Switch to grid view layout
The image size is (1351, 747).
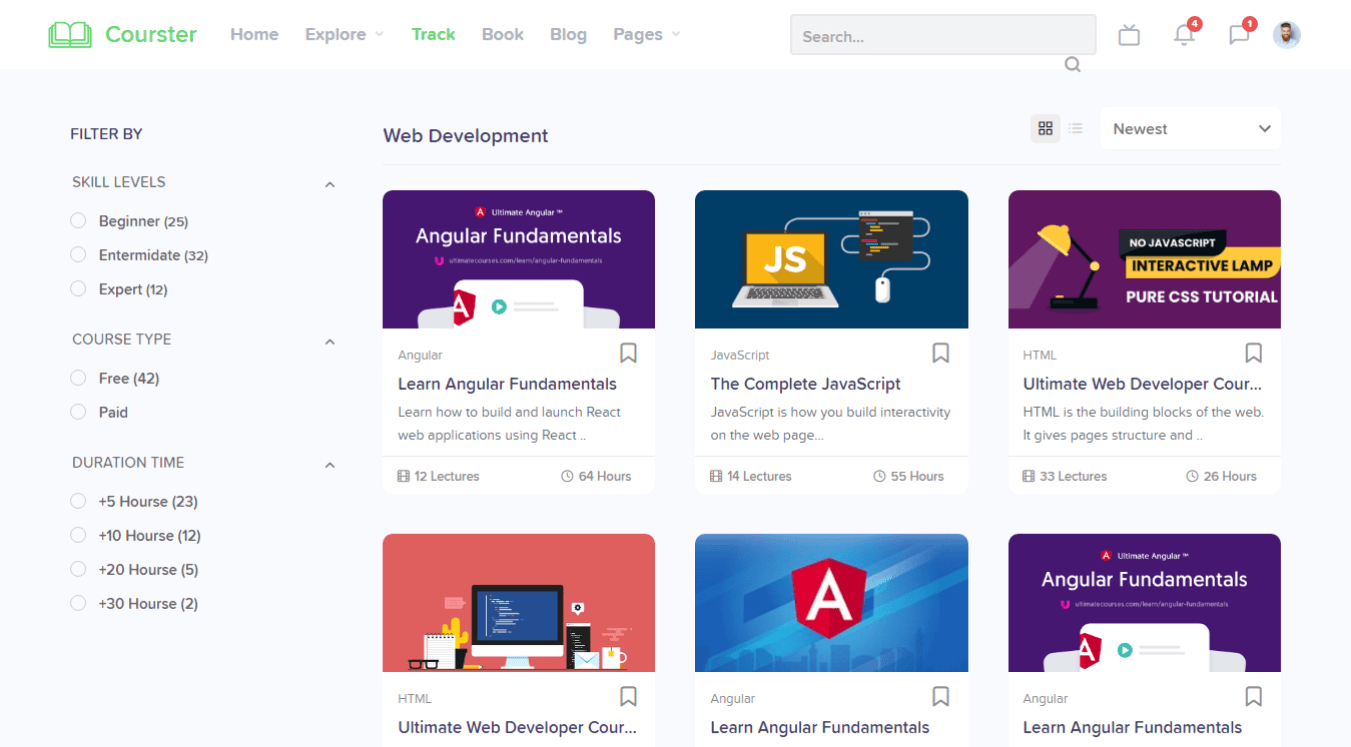(1045, 128)
